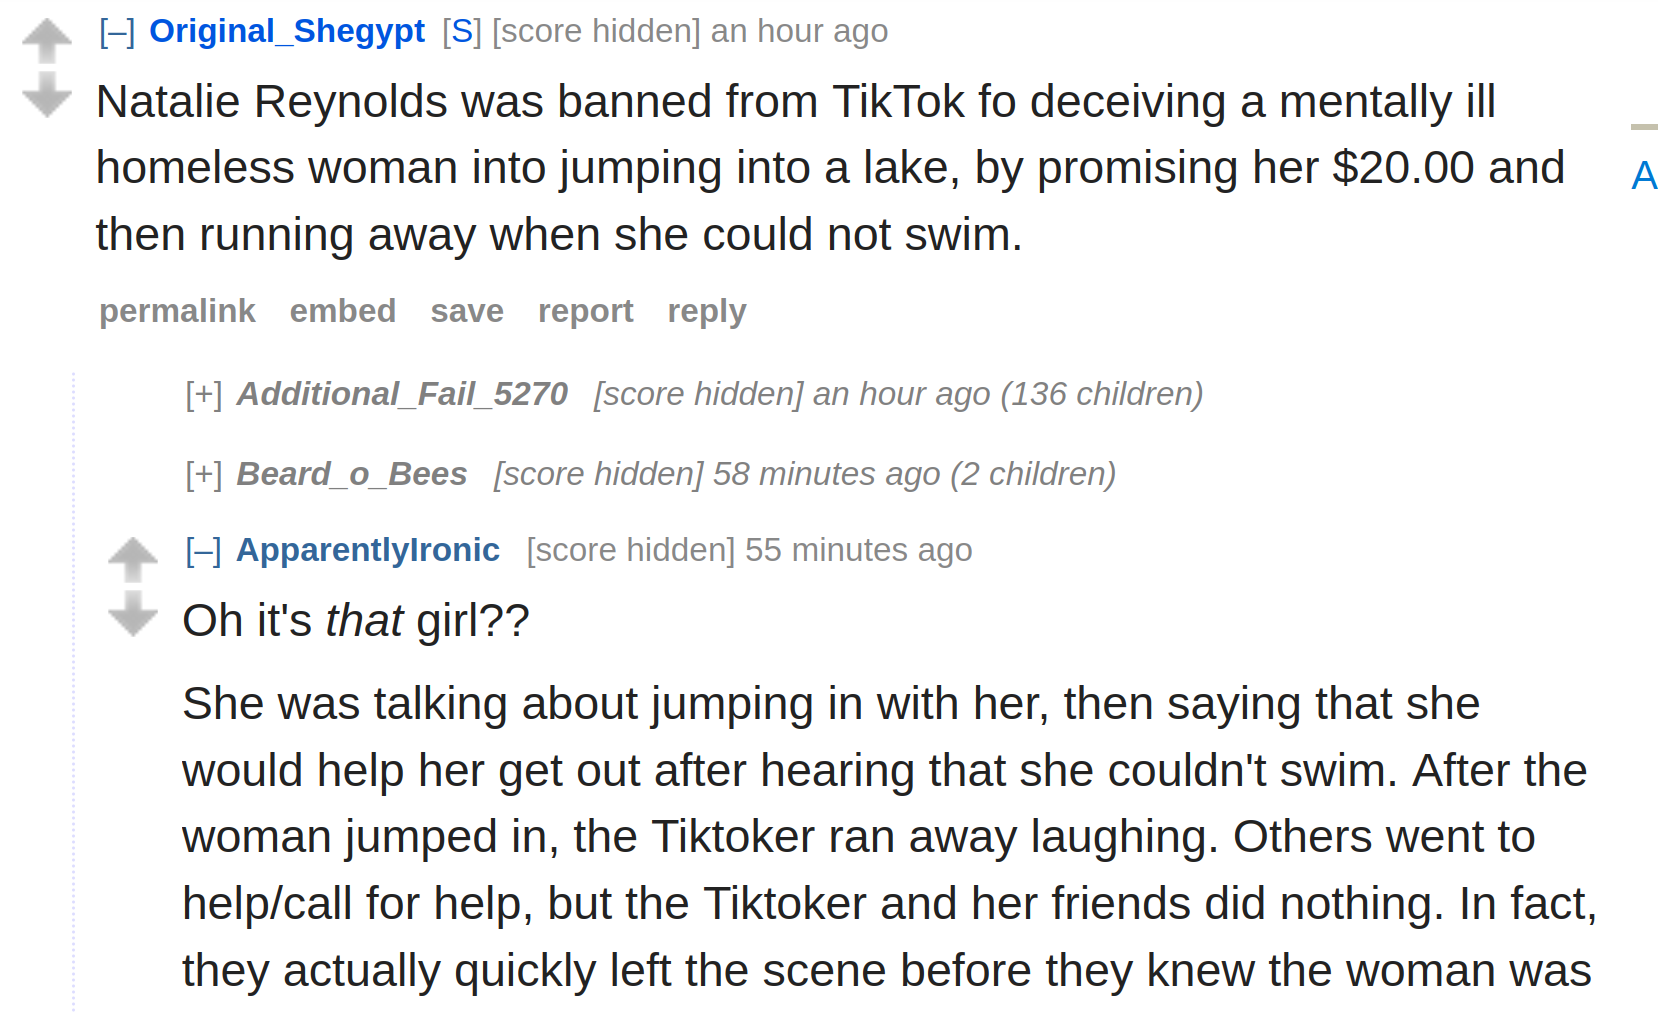
Task: Collapse ApparentlyIronic's comment with [–]
Action: pyautogui.click(x=204, y=551)
